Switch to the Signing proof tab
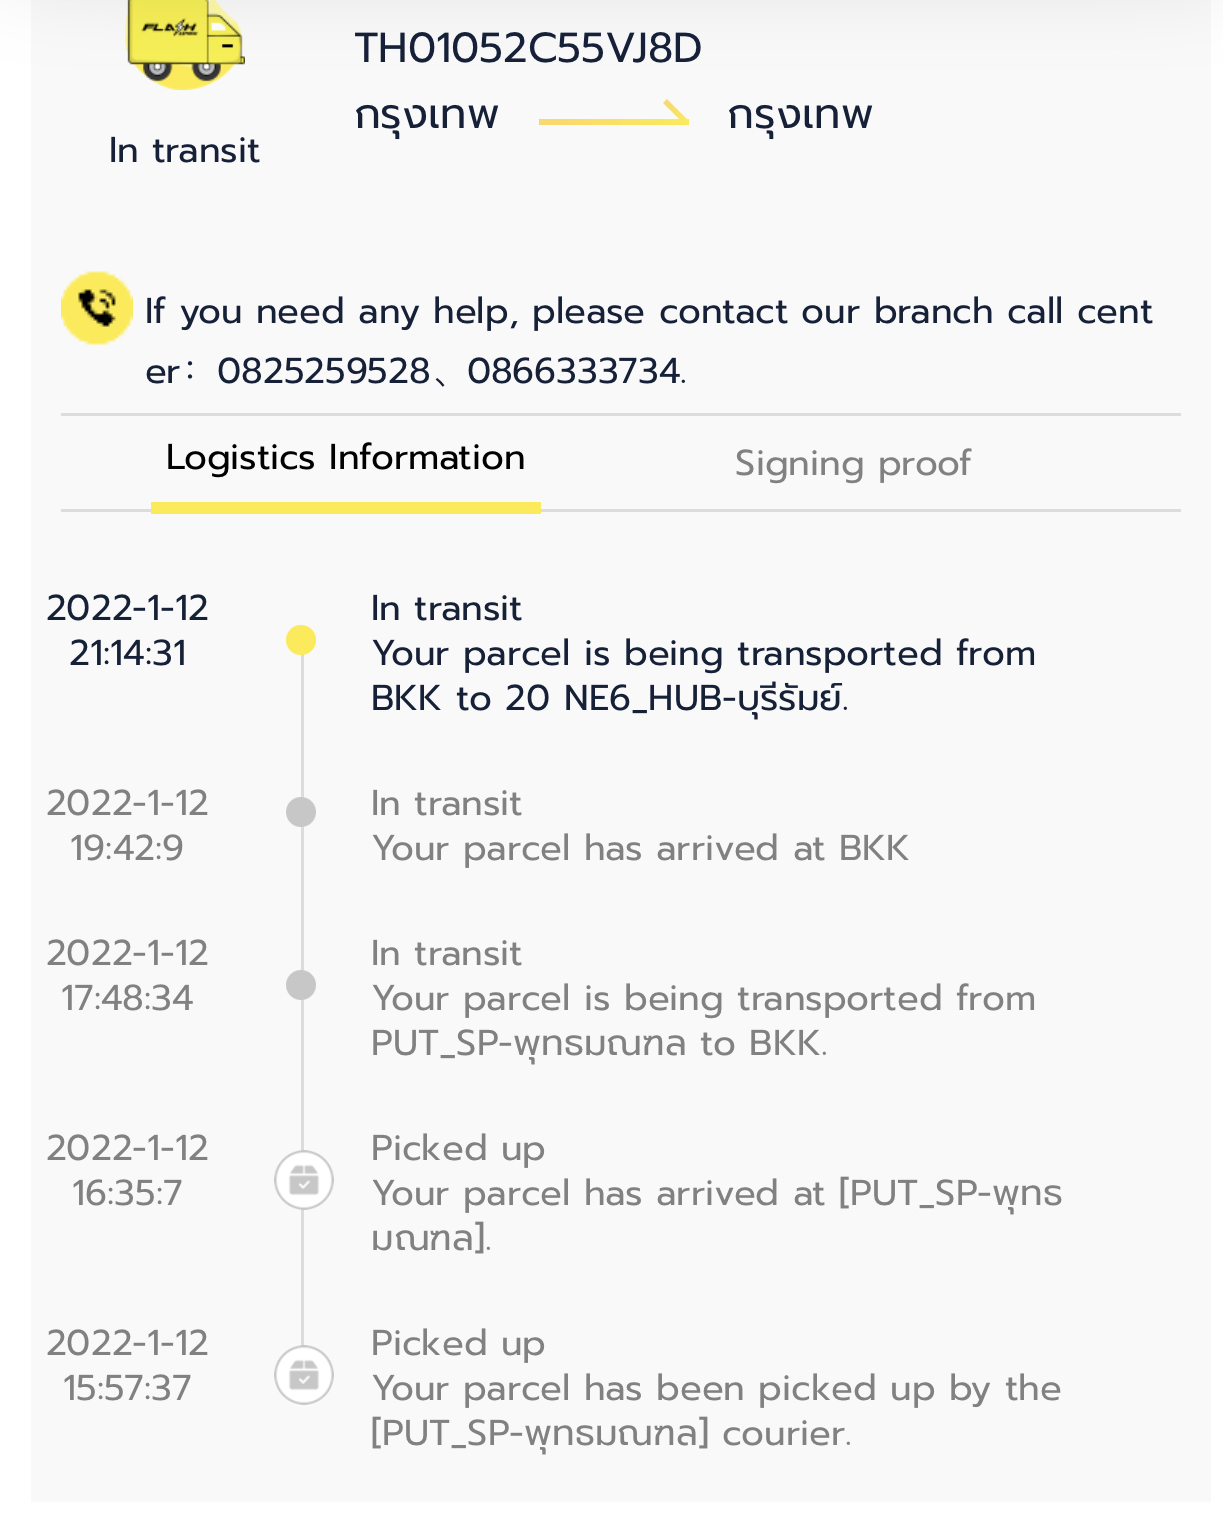This screenshot has width=1223, height=1530. coord(853,463)
